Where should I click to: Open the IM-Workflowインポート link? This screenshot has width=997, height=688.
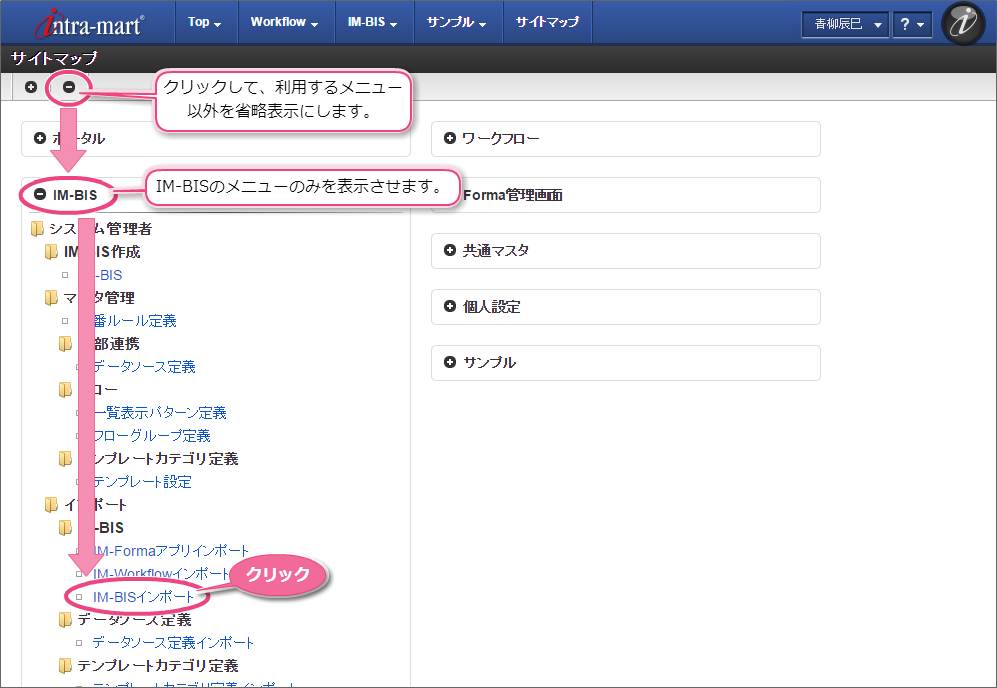(161, 574)
